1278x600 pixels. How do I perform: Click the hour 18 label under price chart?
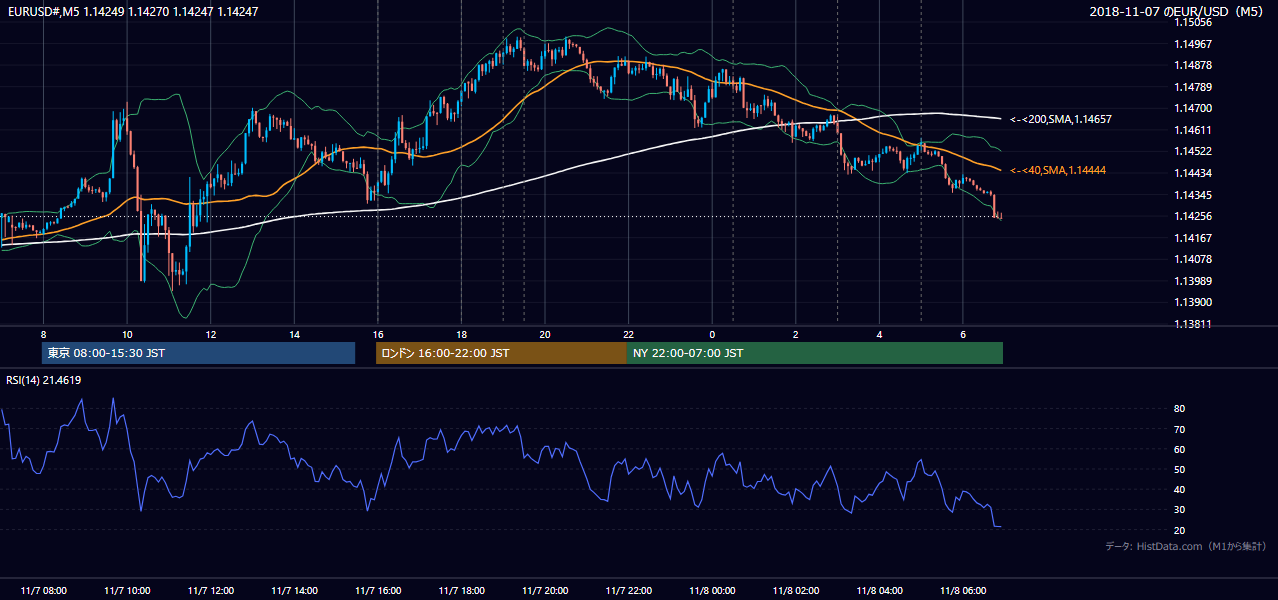(461, 334)
